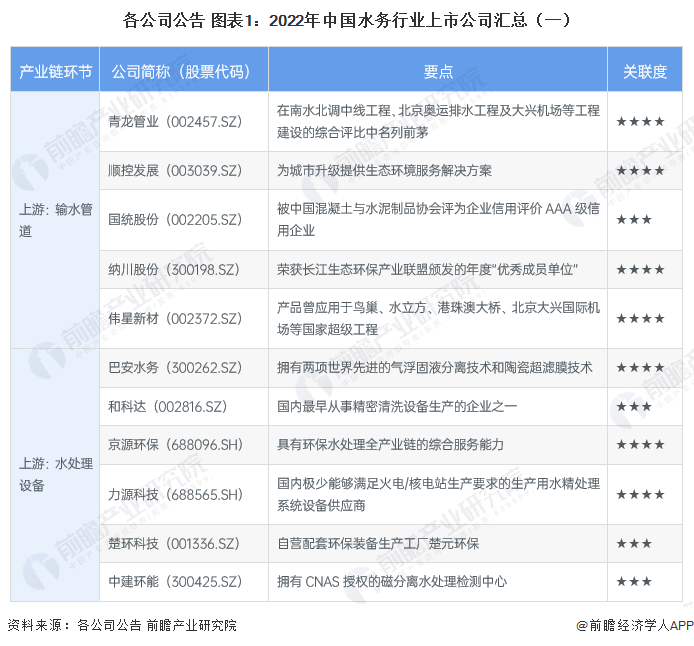Click the three-star rating for 国统股份
Image resolution: width=694 pixels, height=646 pixels.
634,220
